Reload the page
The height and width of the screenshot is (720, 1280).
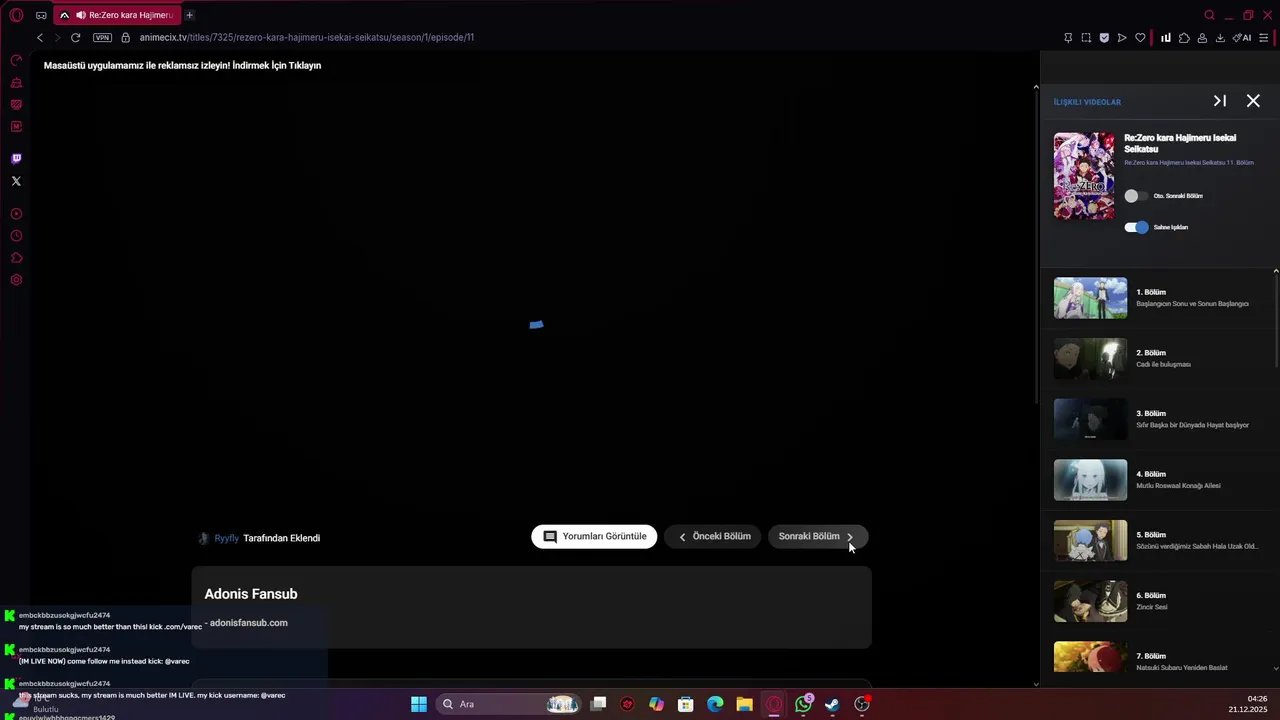(x=75, y=37)
